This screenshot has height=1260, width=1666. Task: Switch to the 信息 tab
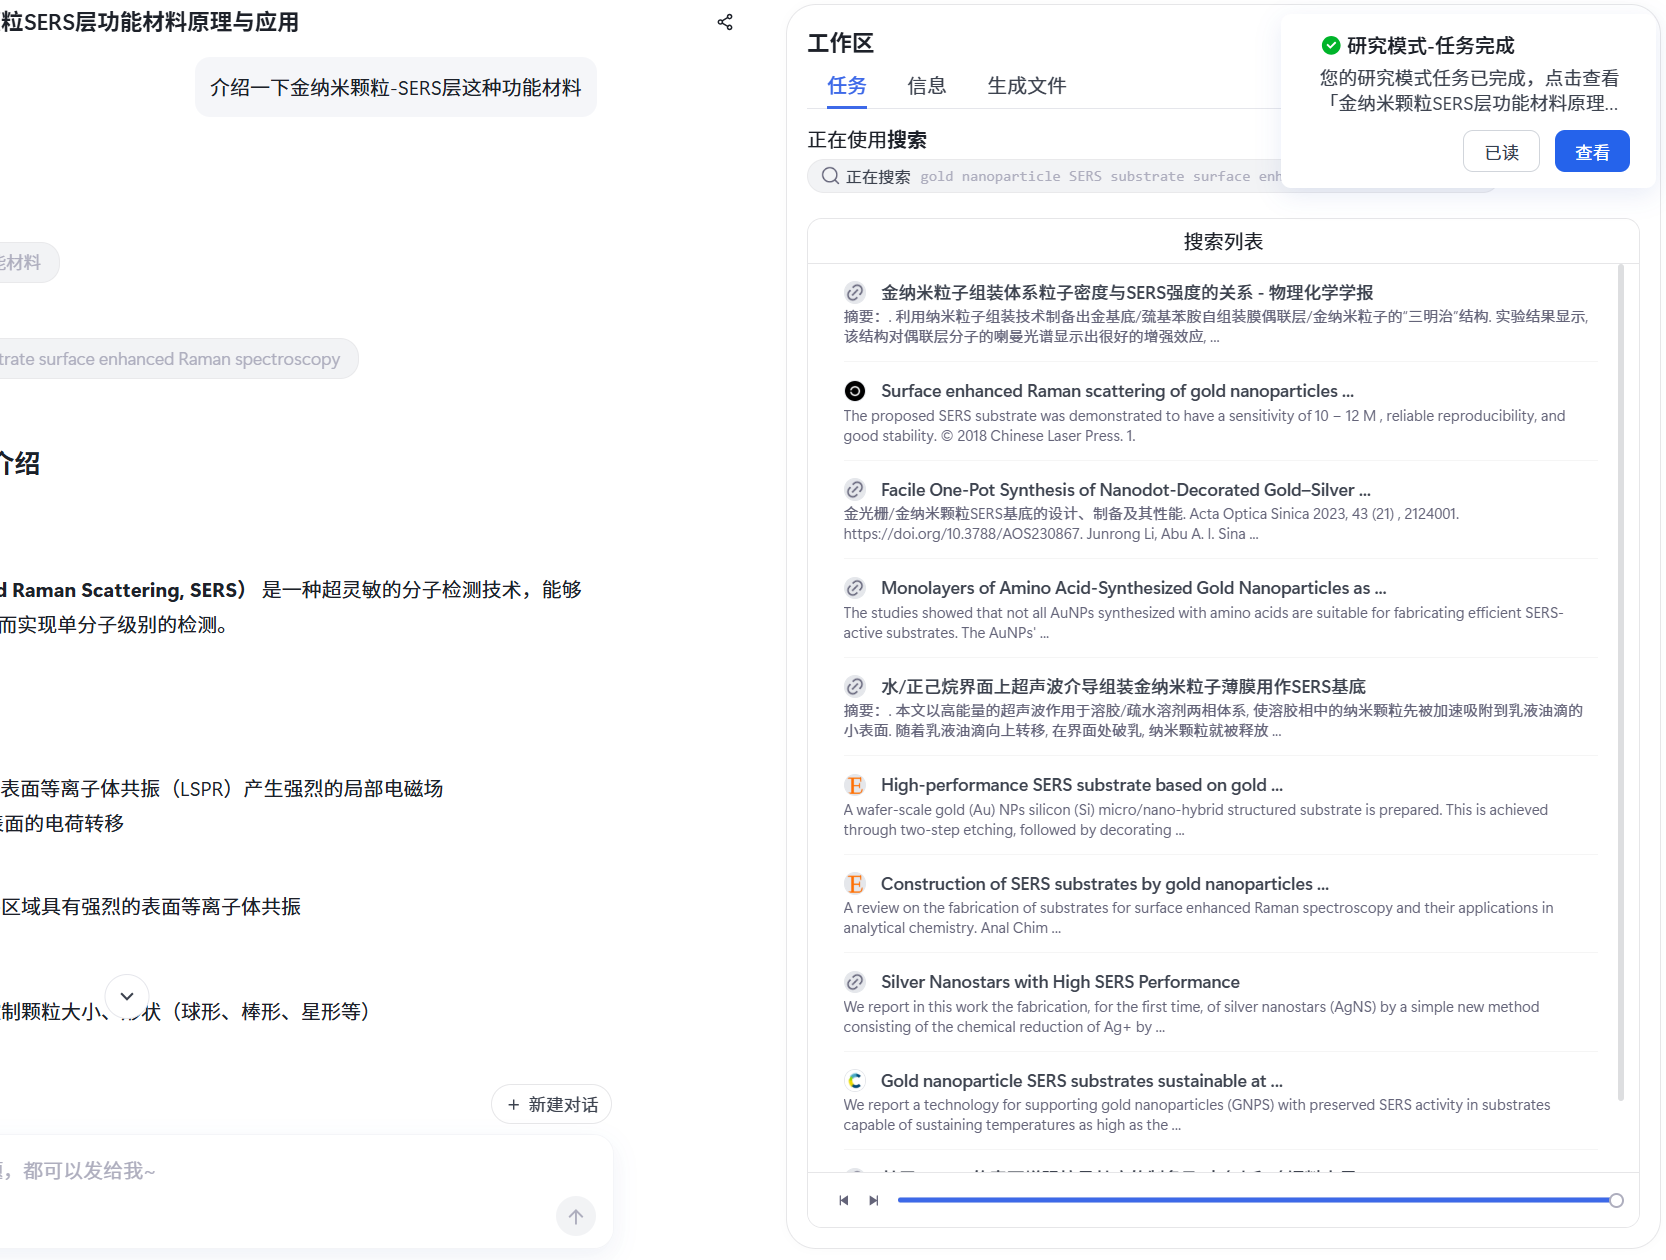click(x=927, y=86)
